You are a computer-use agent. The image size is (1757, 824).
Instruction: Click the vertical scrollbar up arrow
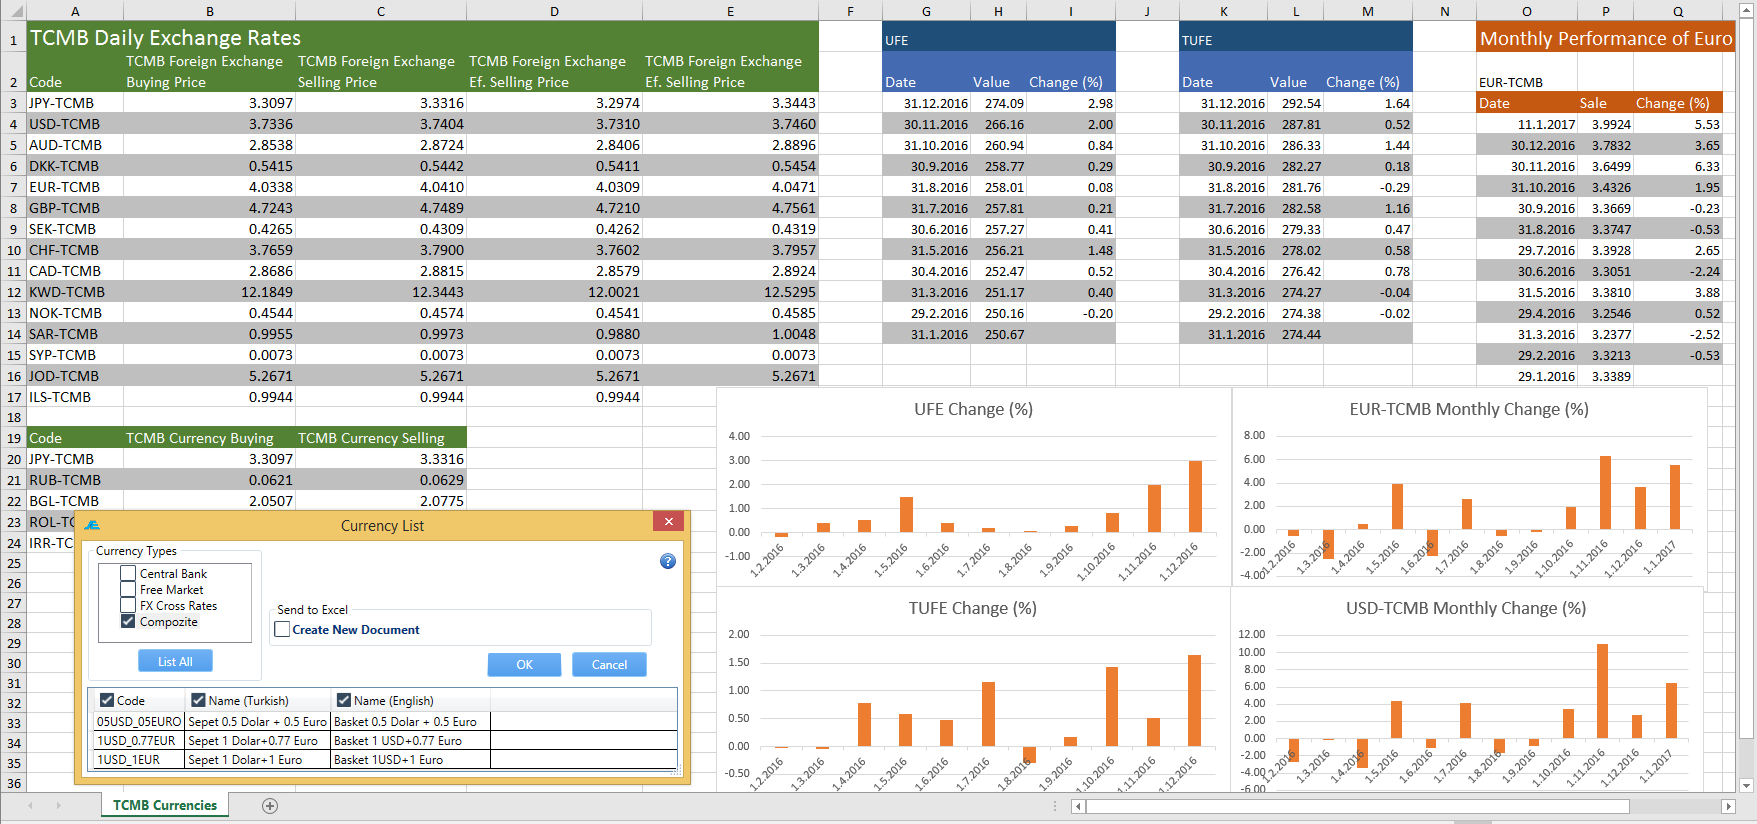pos(1747,9)
